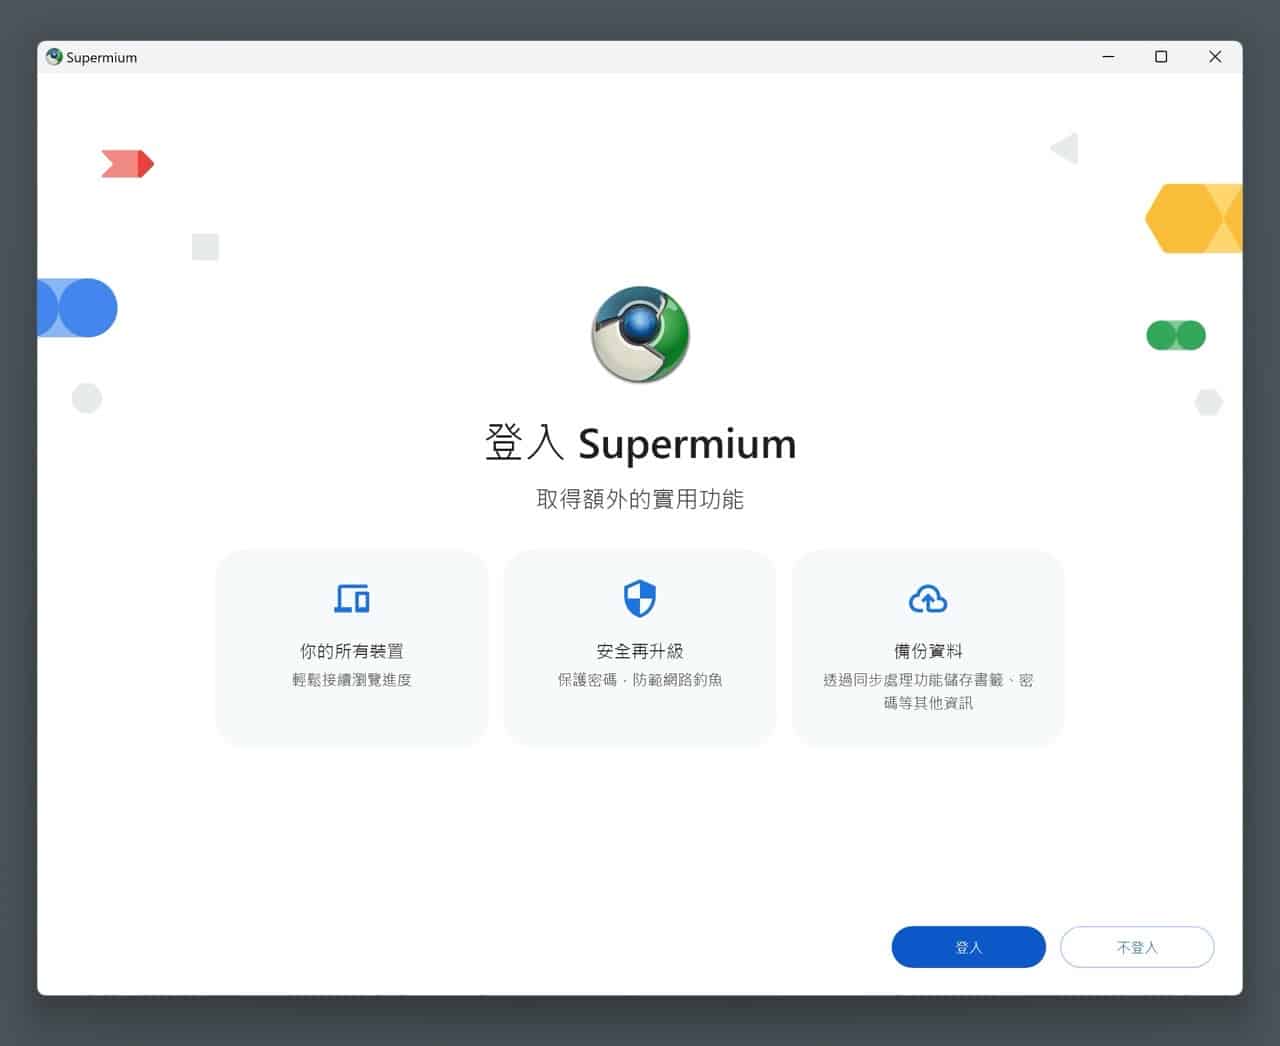This screenshot has width=1280, height=1046.
Task: Maximize the Supermium window
Action: point(1161,57)
